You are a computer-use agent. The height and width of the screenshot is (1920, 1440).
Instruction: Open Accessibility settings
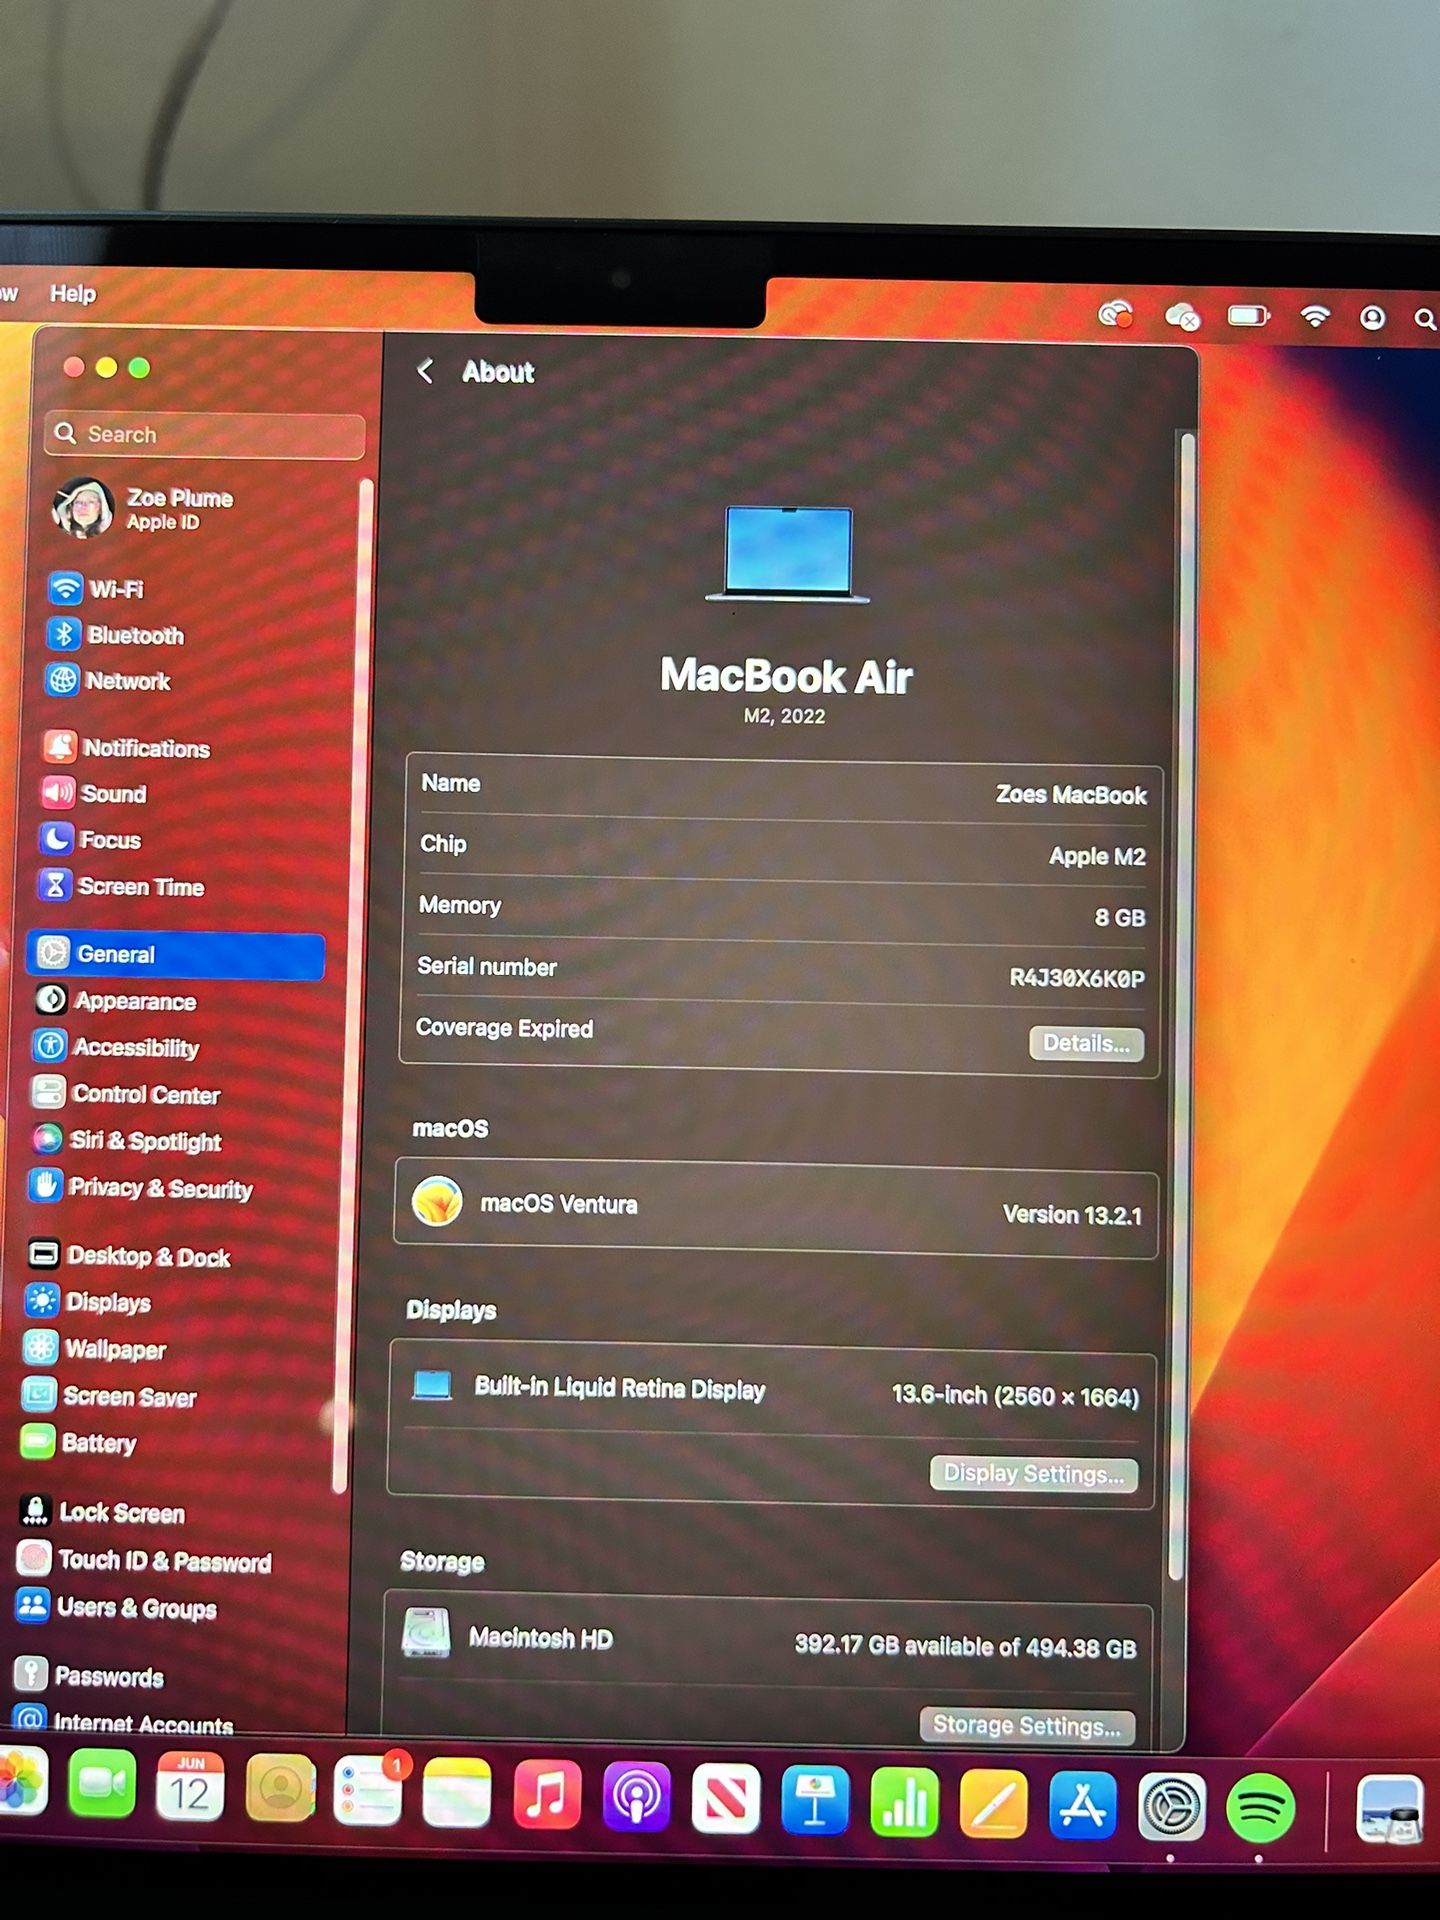[116, 1047]
